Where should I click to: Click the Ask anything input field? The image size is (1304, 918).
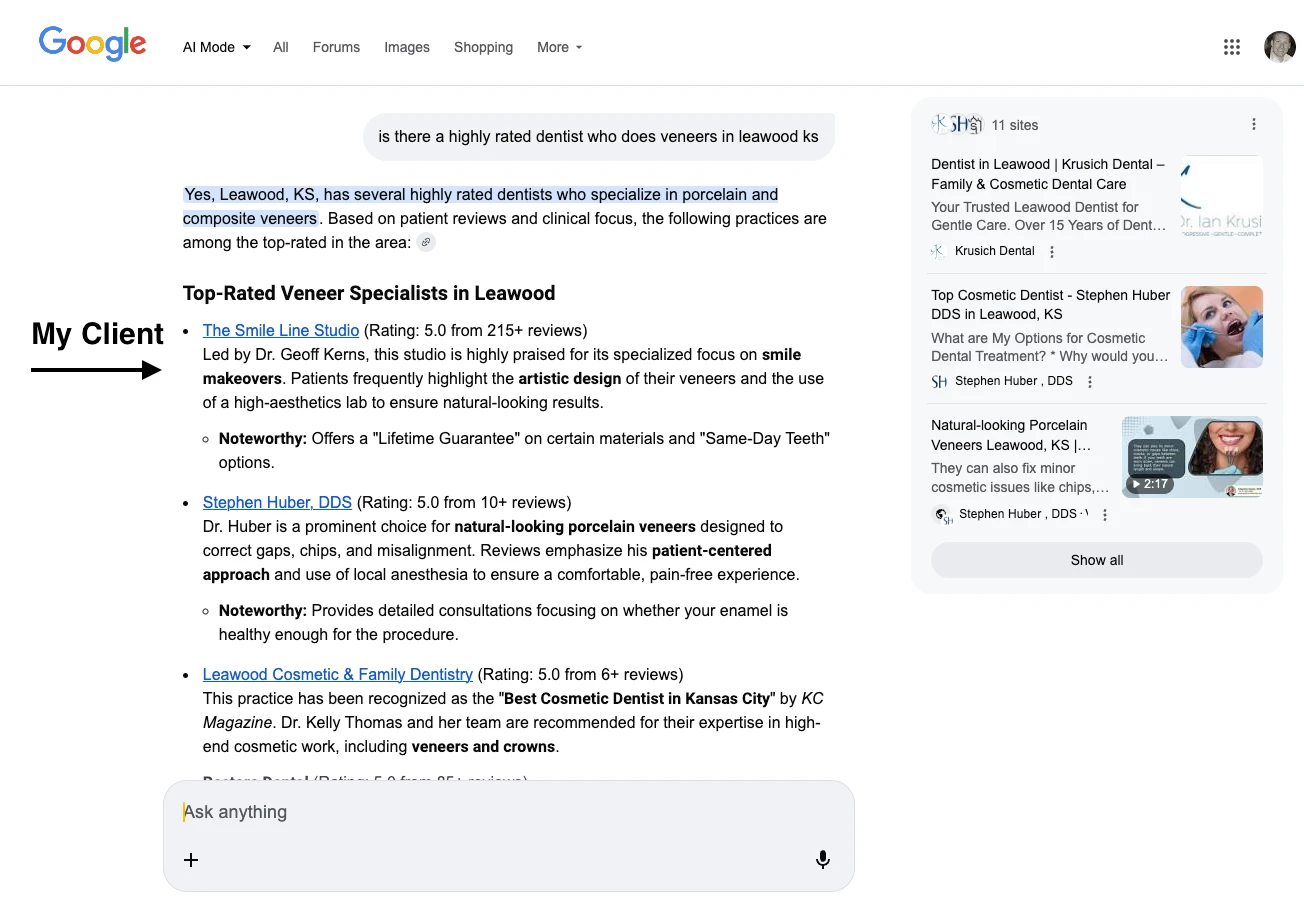(x=500, y=812)
